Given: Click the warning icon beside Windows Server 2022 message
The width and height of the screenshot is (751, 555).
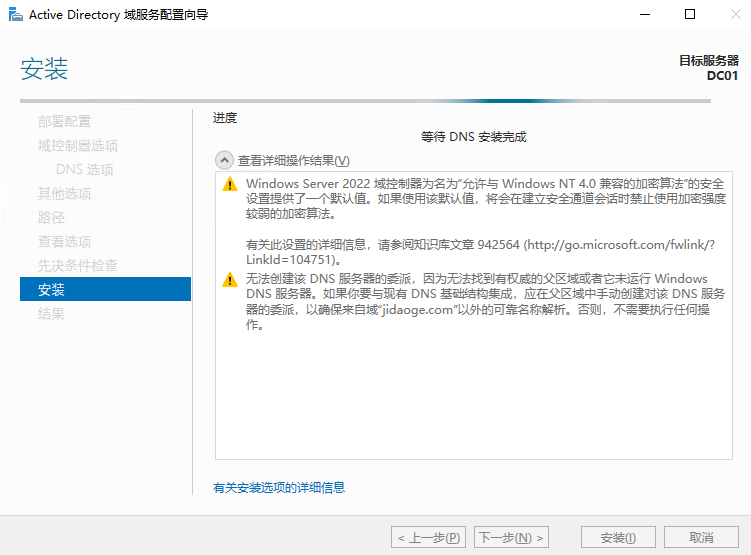Looking at the screenshot, I should (230, 184).
